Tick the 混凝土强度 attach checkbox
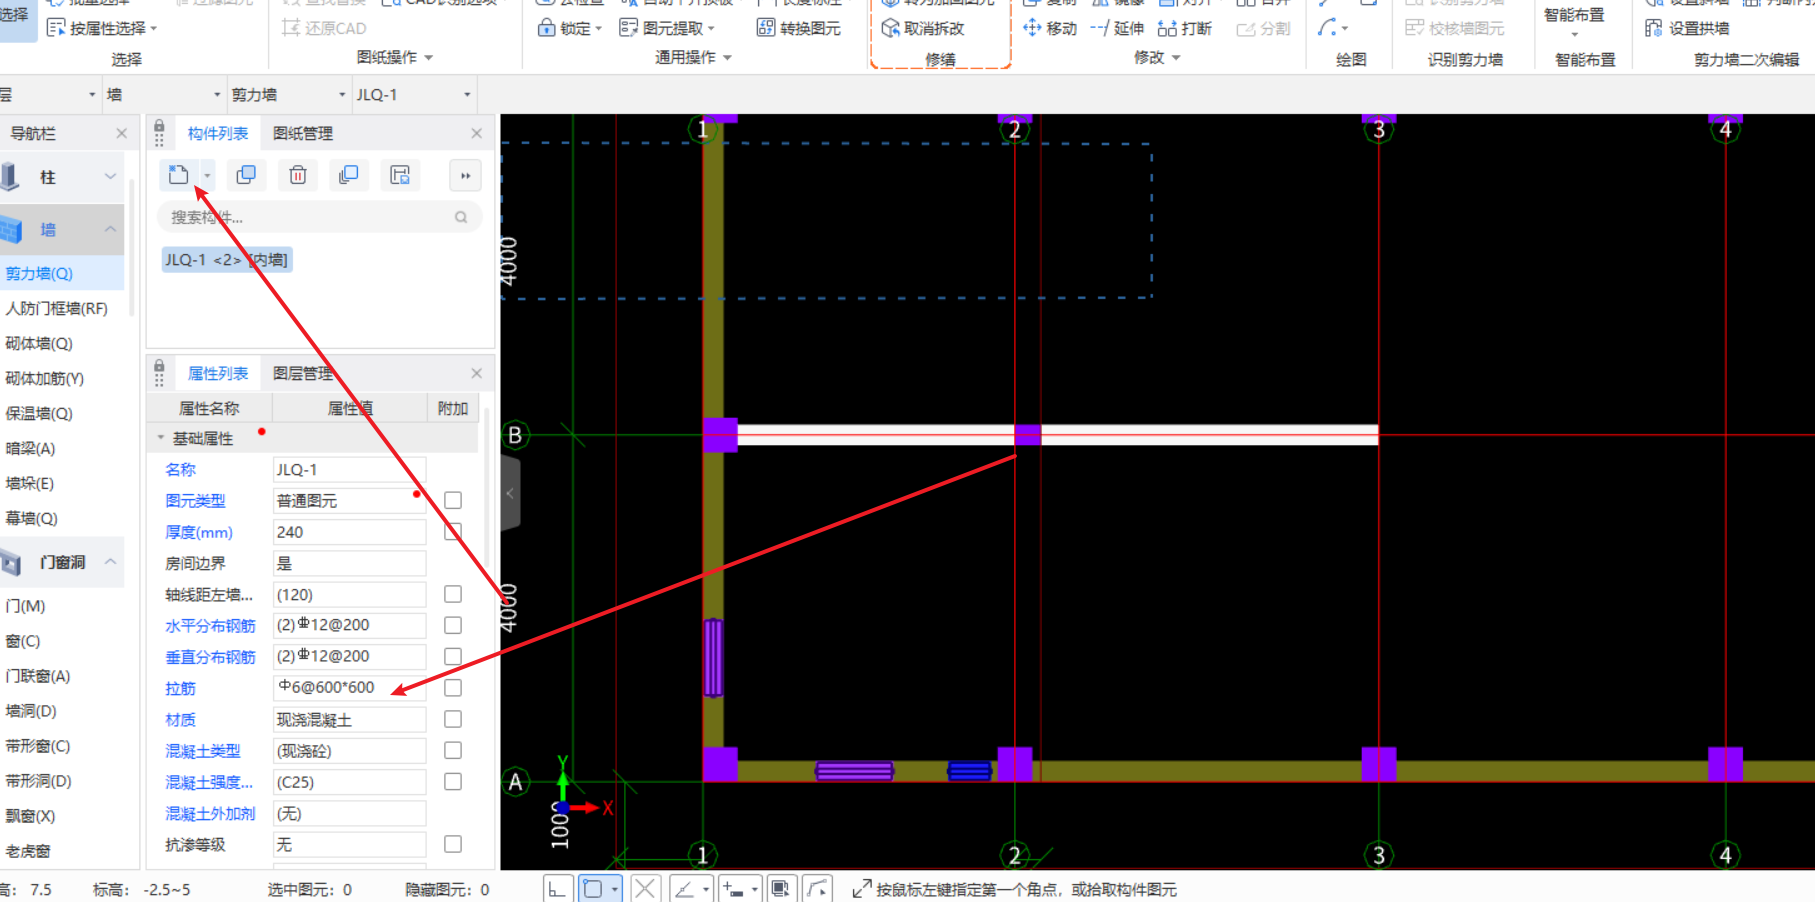Viewport: 1815px width, 902px height. click(x=453, y=782)
